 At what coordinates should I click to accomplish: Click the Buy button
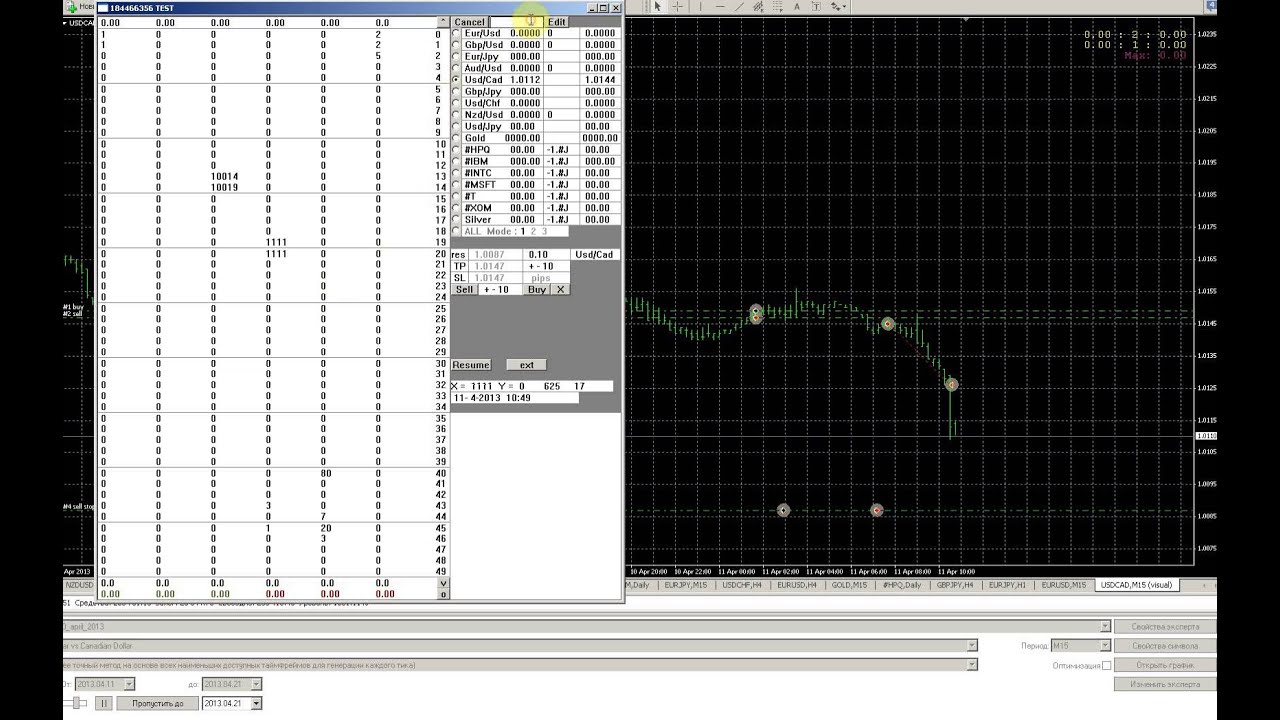537,289
